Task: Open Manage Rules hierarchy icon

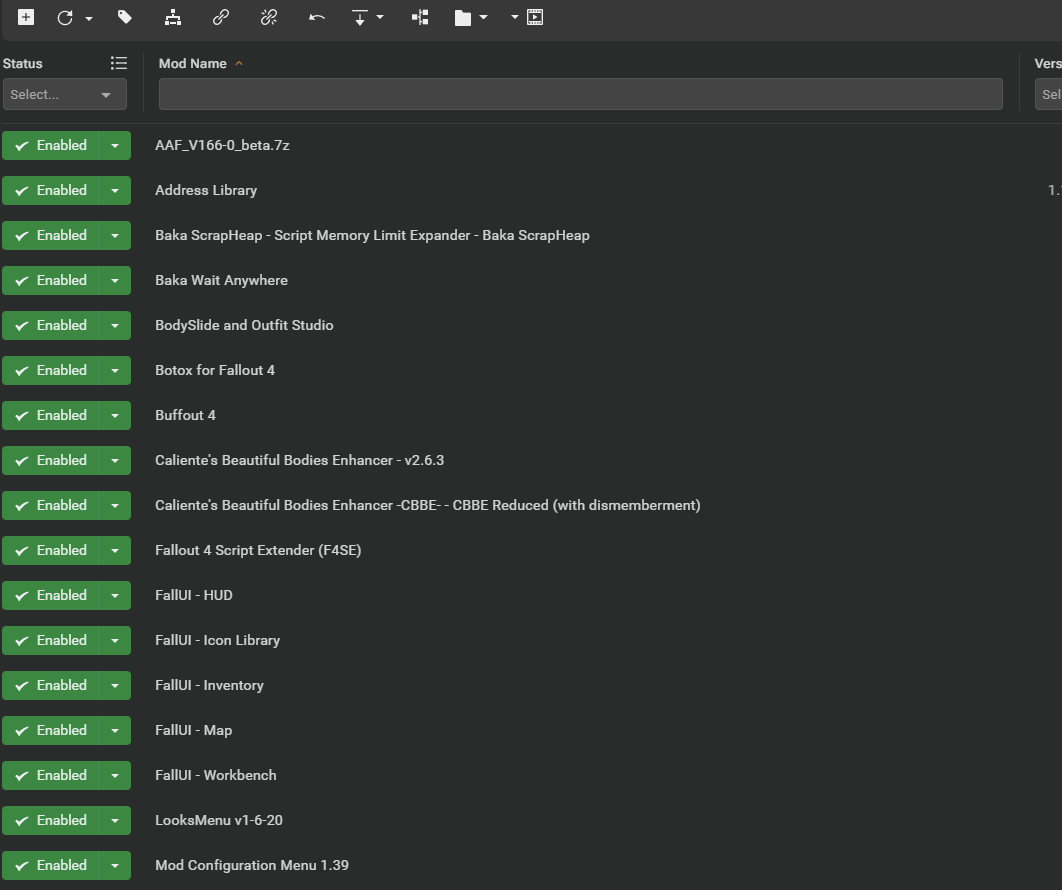Action: pyautogui.click(x=173, y=18)
